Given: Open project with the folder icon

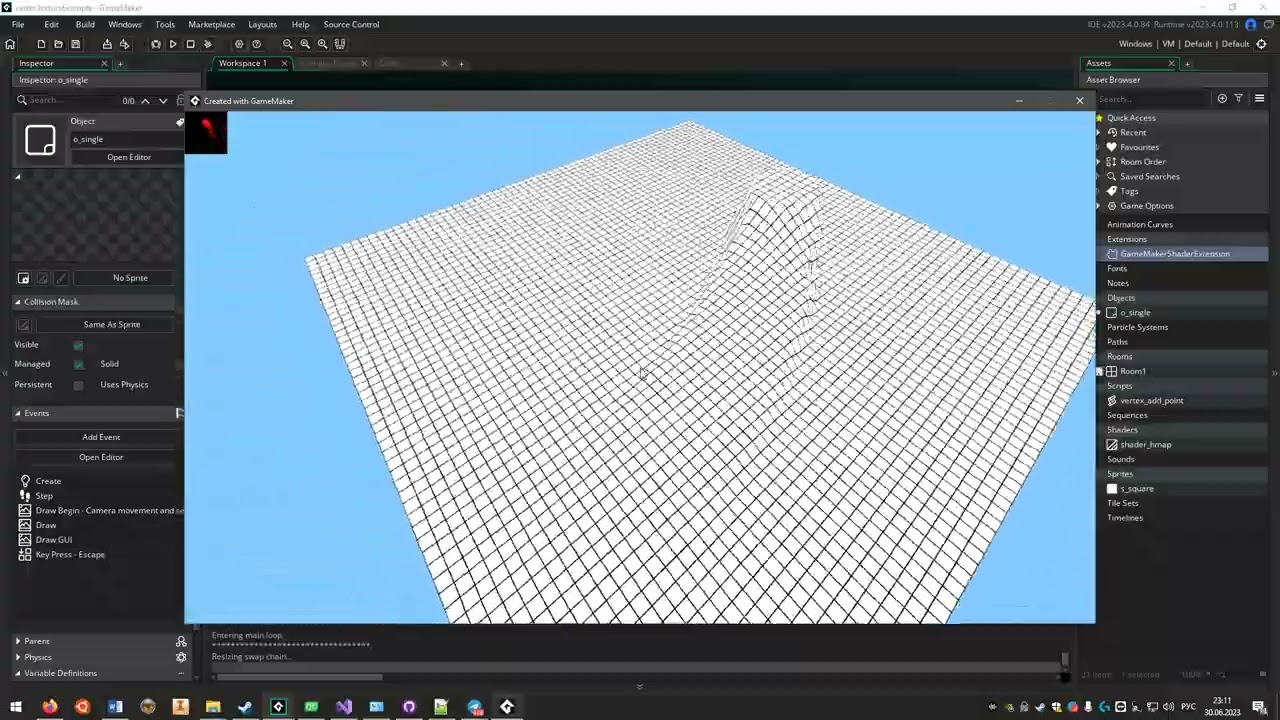Looking at the screenshot, I should [x=58, y=44].
